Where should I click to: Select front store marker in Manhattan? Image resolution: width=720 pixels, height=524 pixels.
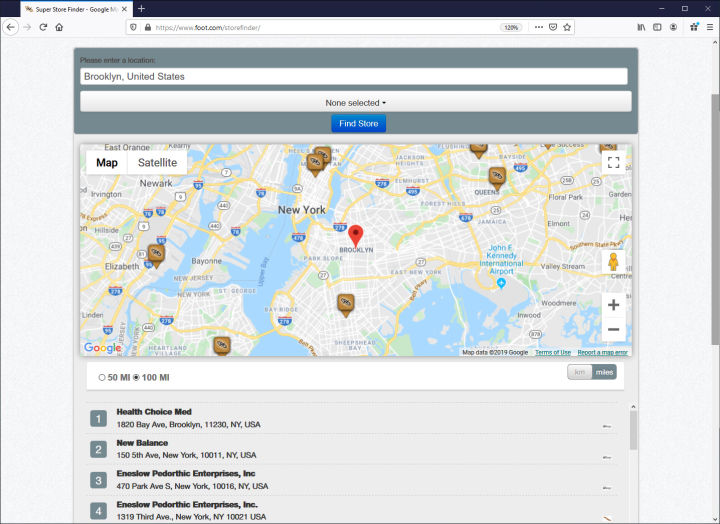pos(315,165)
